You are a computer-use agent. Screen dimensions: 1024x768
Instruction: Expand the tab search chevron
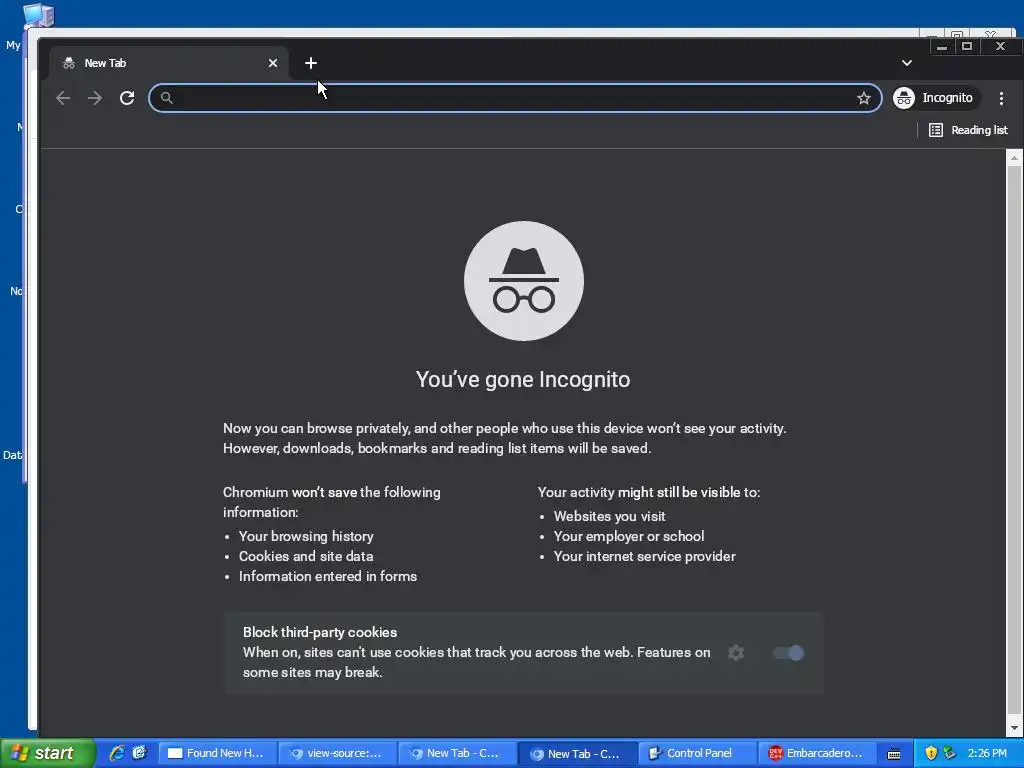(906, 63)
